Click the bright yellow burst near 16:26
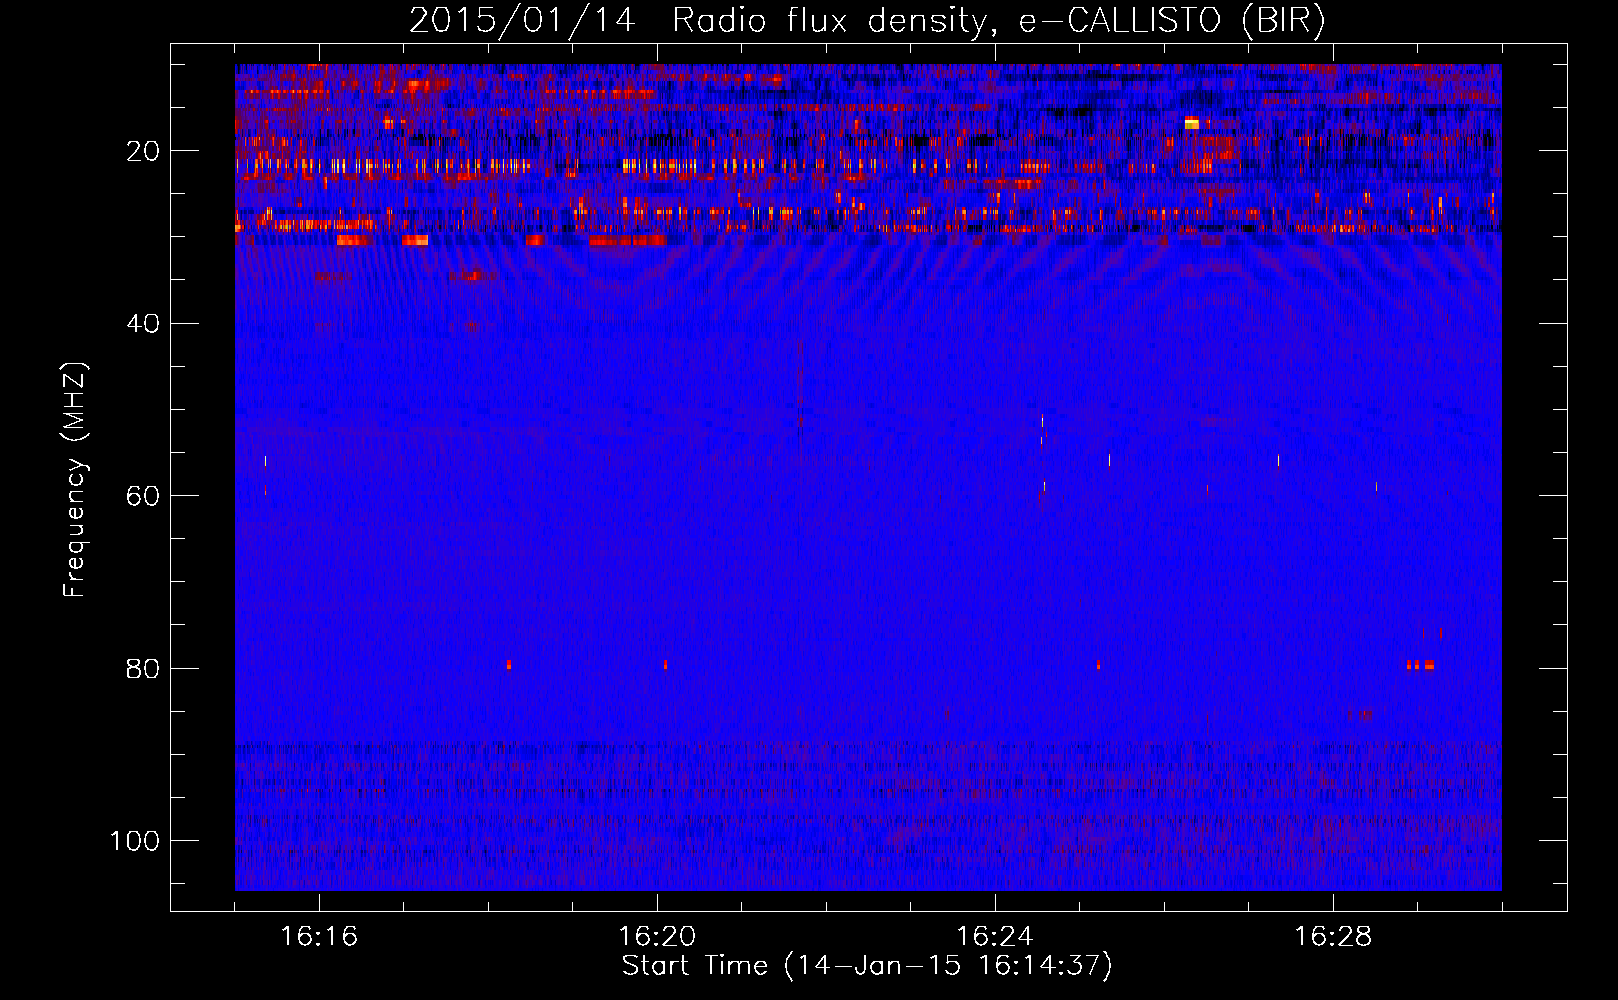The width and height of the screenshot is (1618, 1000). (1191, 123)
